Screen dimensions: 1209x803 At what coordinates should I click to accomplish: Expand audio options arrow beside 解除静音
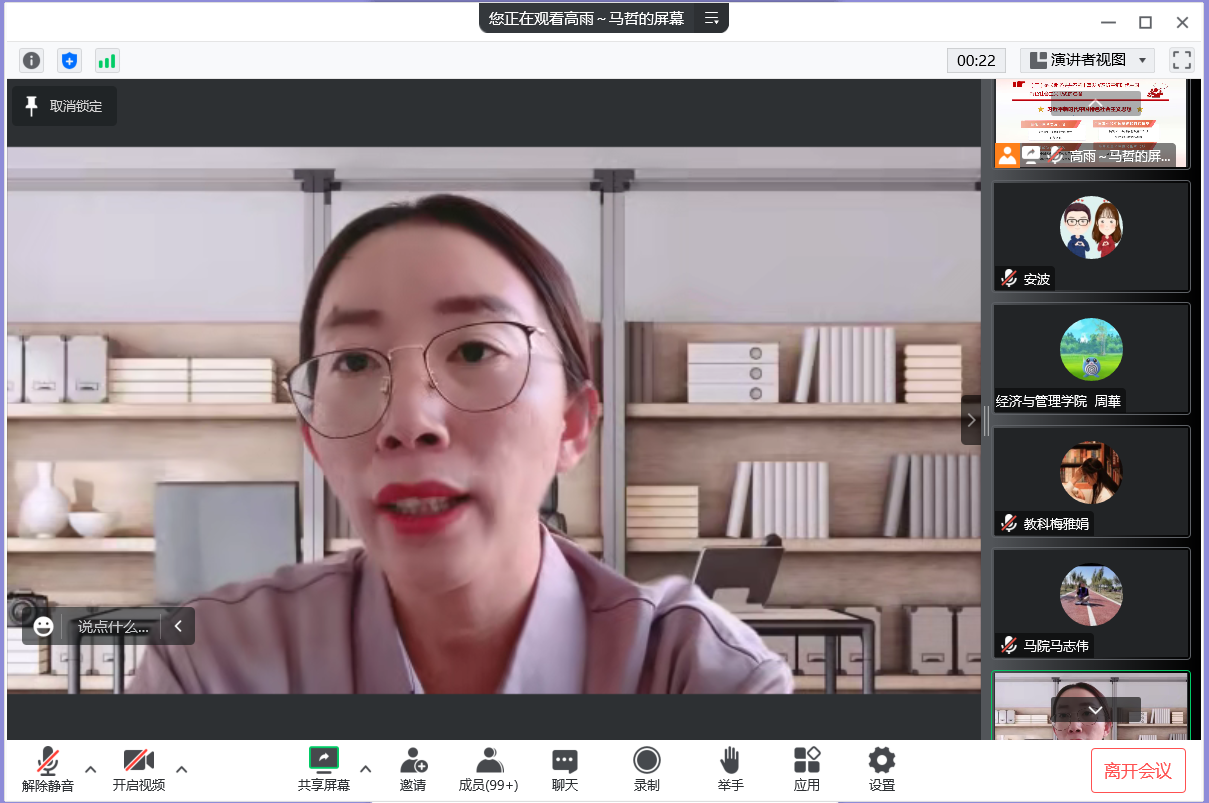91,769
